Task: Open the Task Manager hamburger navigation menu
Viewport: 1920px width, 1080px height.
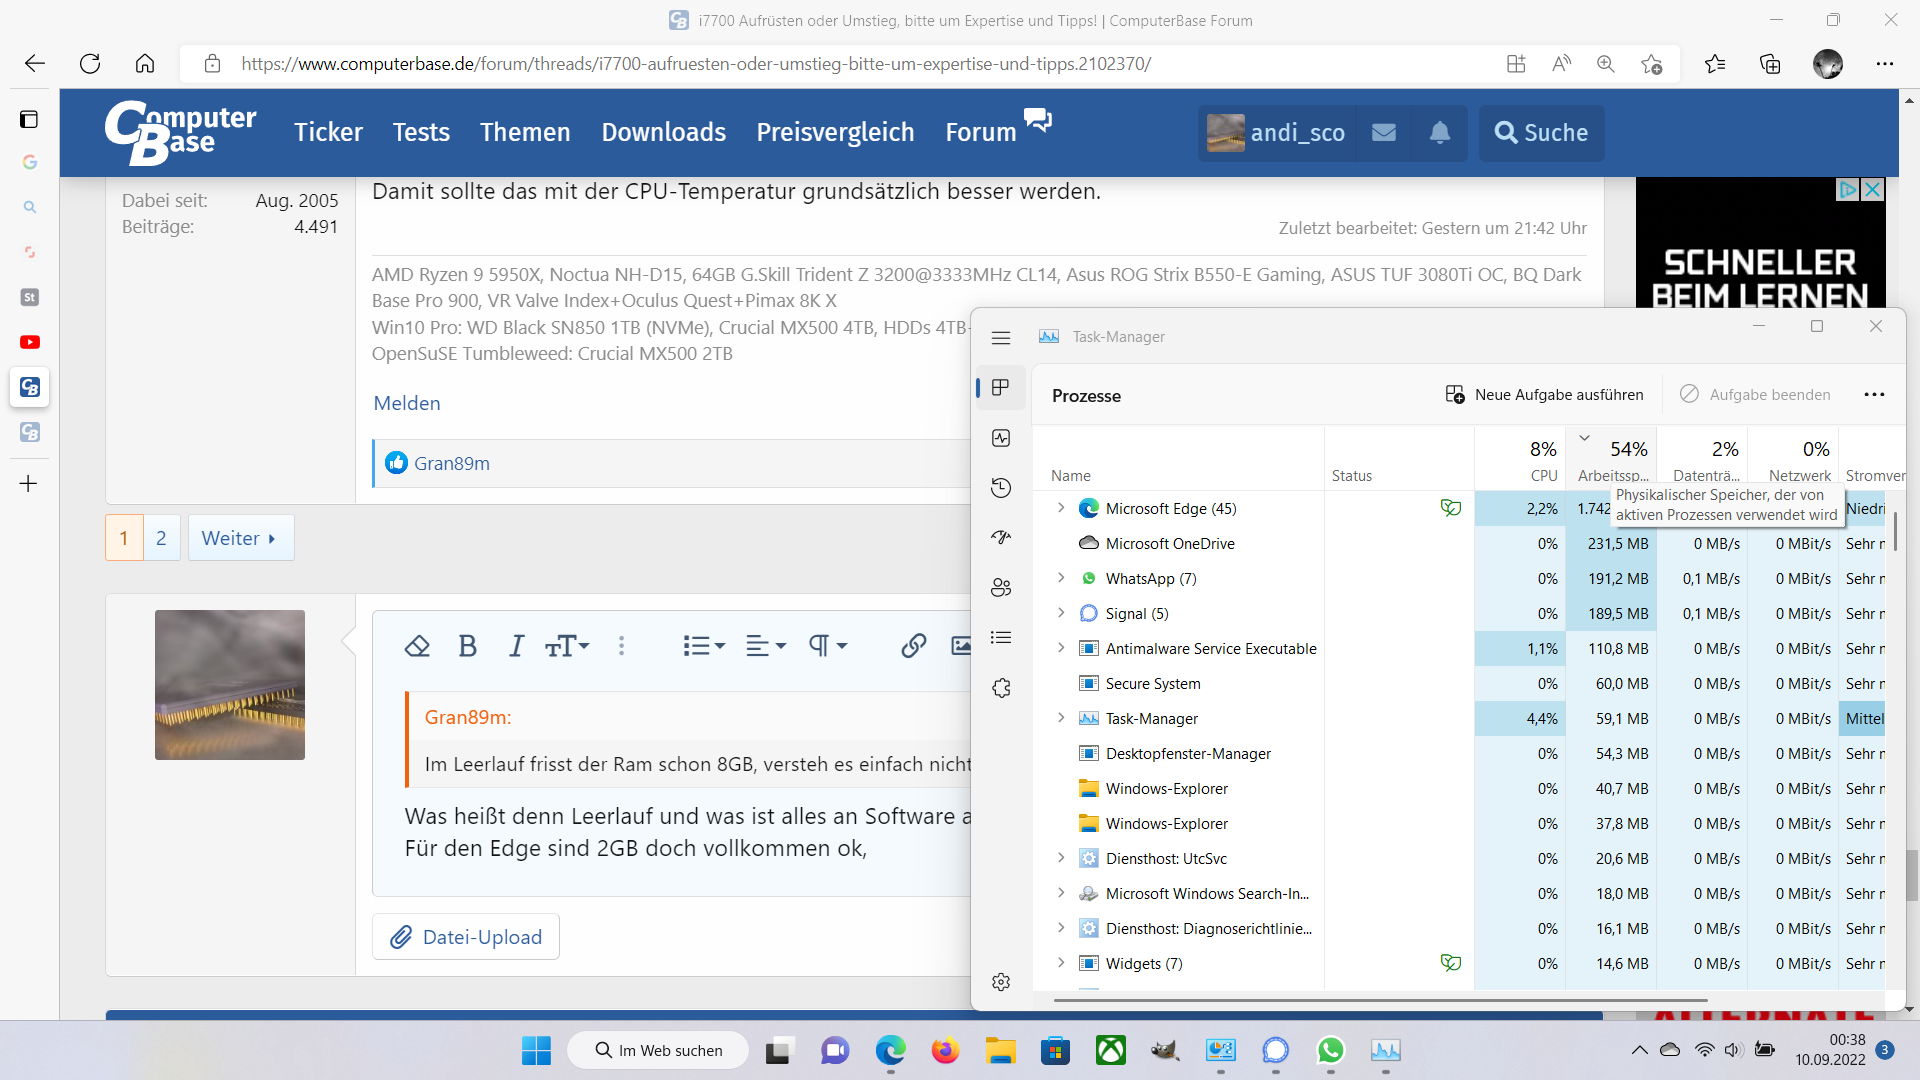Action: click(x=1001, y=338)
